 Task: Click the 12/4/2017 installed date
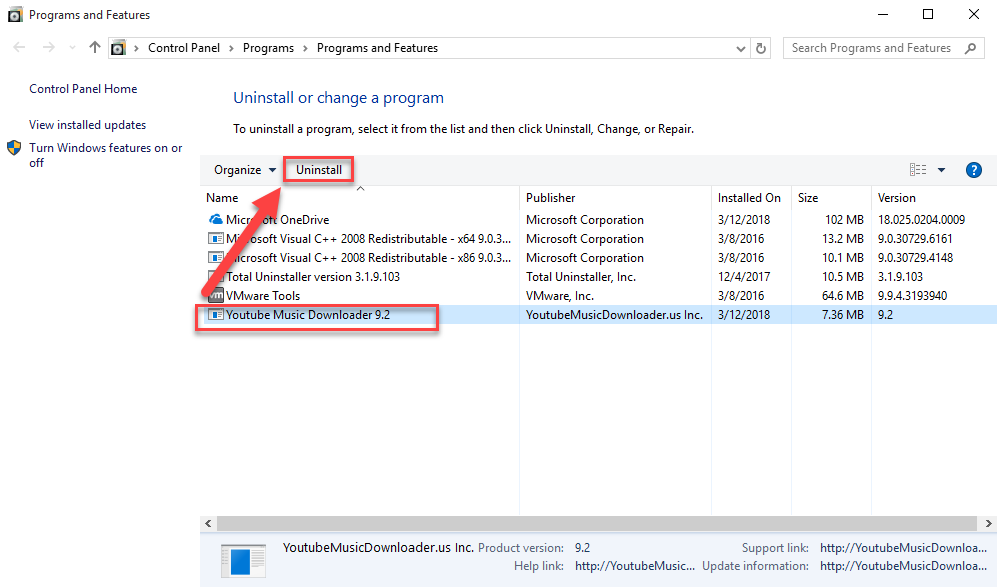click(744, 277)
